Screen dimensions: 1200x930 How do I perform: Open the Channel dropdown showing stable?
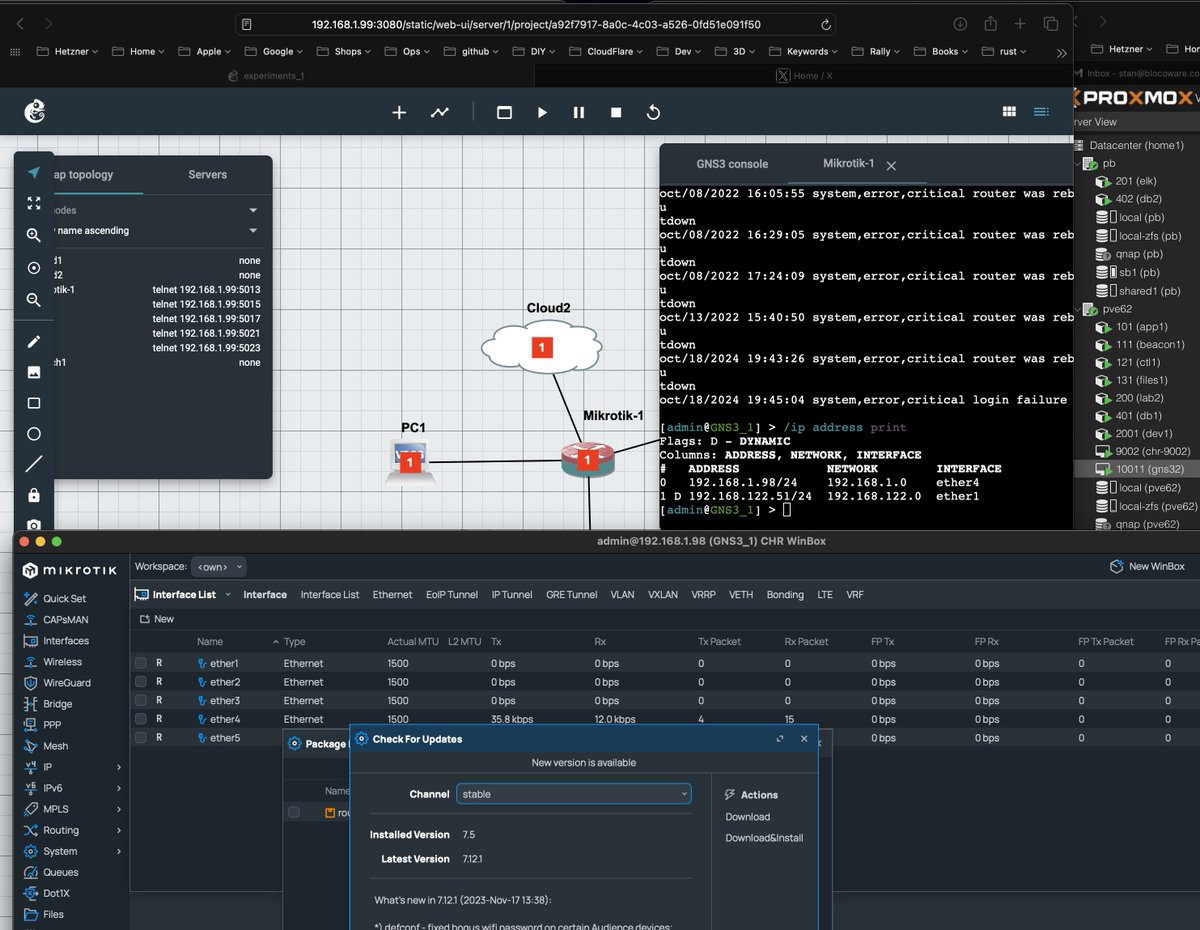573,793
